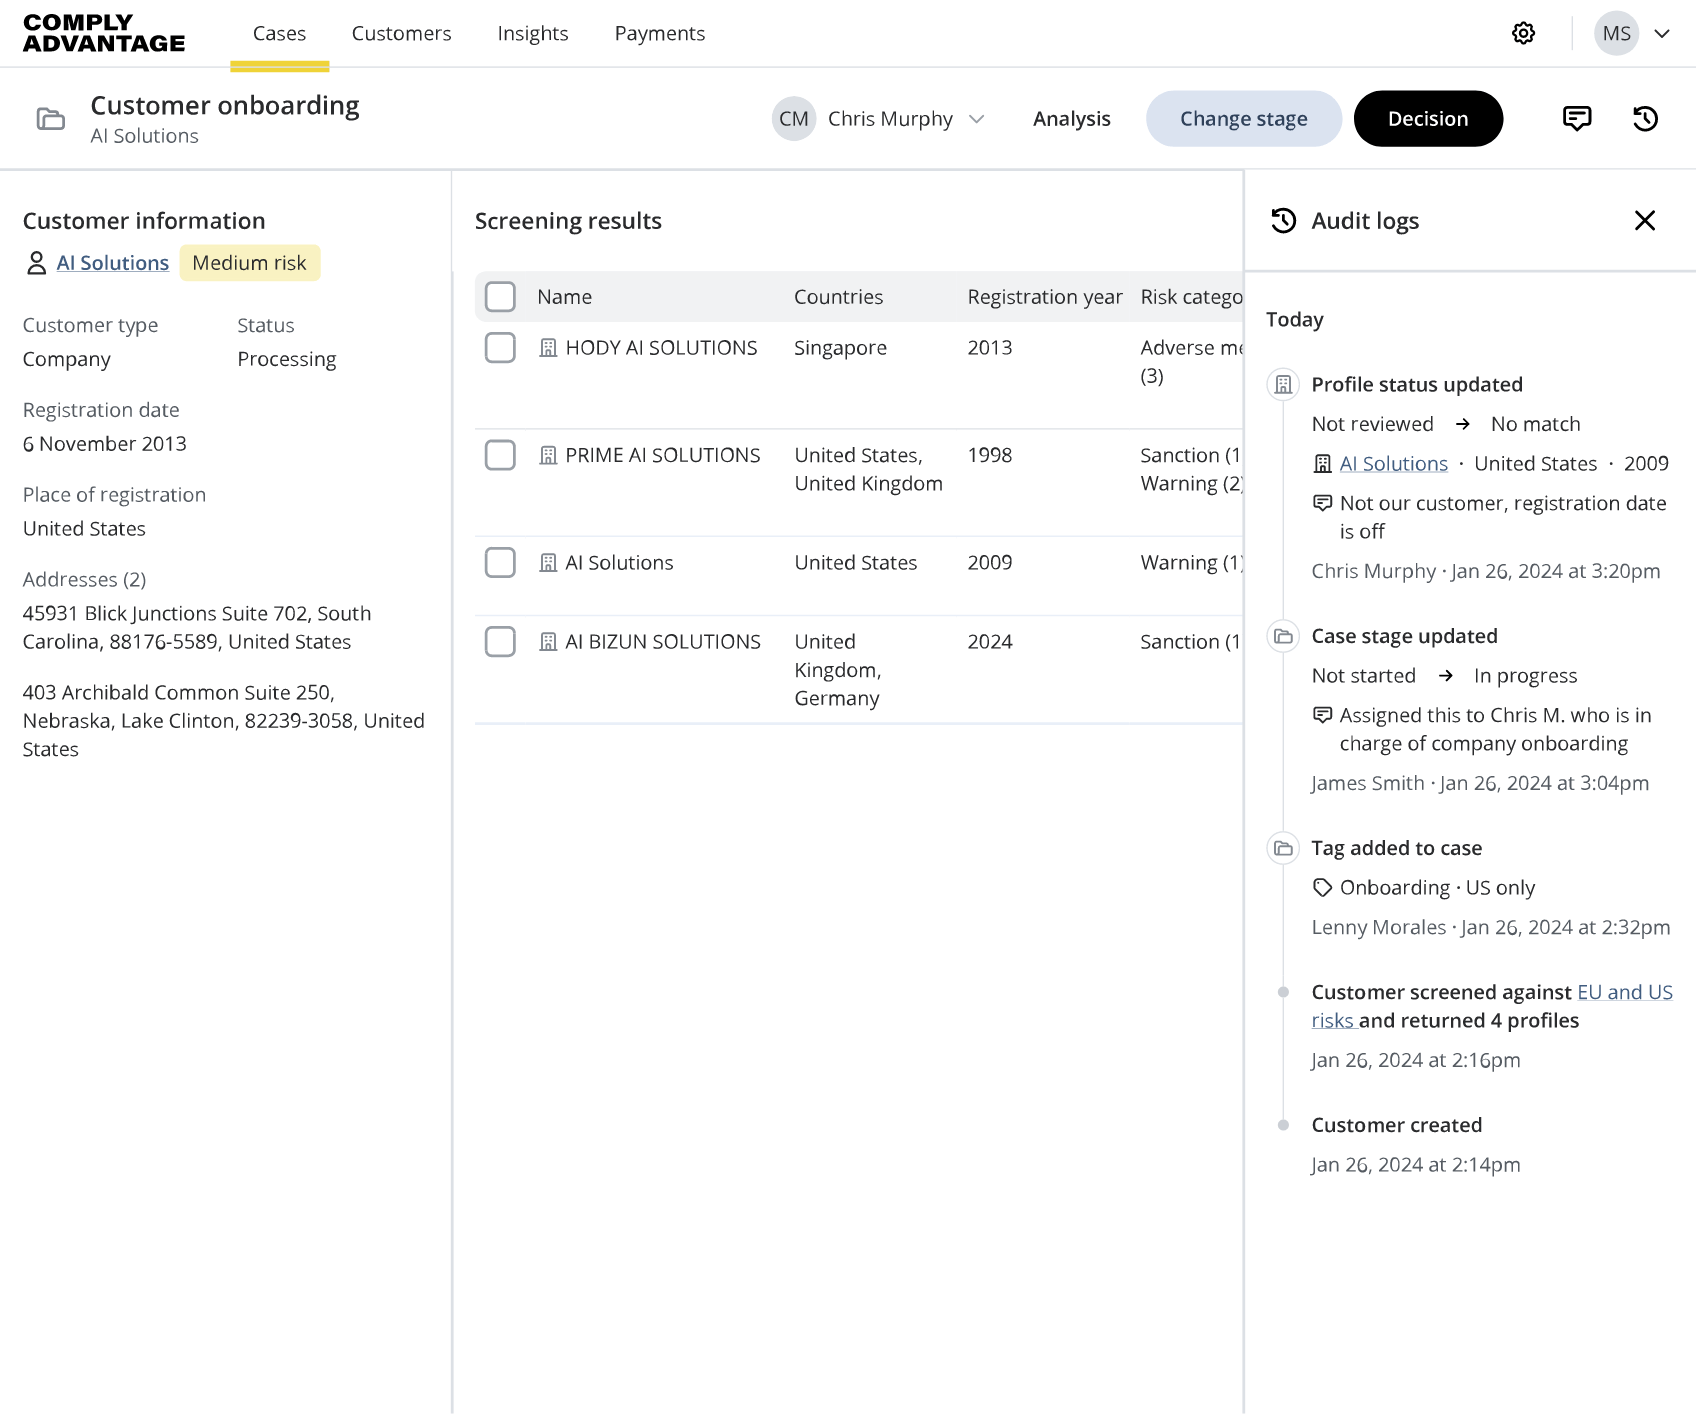Check the HODY AI SOLUTIONS row checkbox
1696x1414 pixels.
[500, 348]
